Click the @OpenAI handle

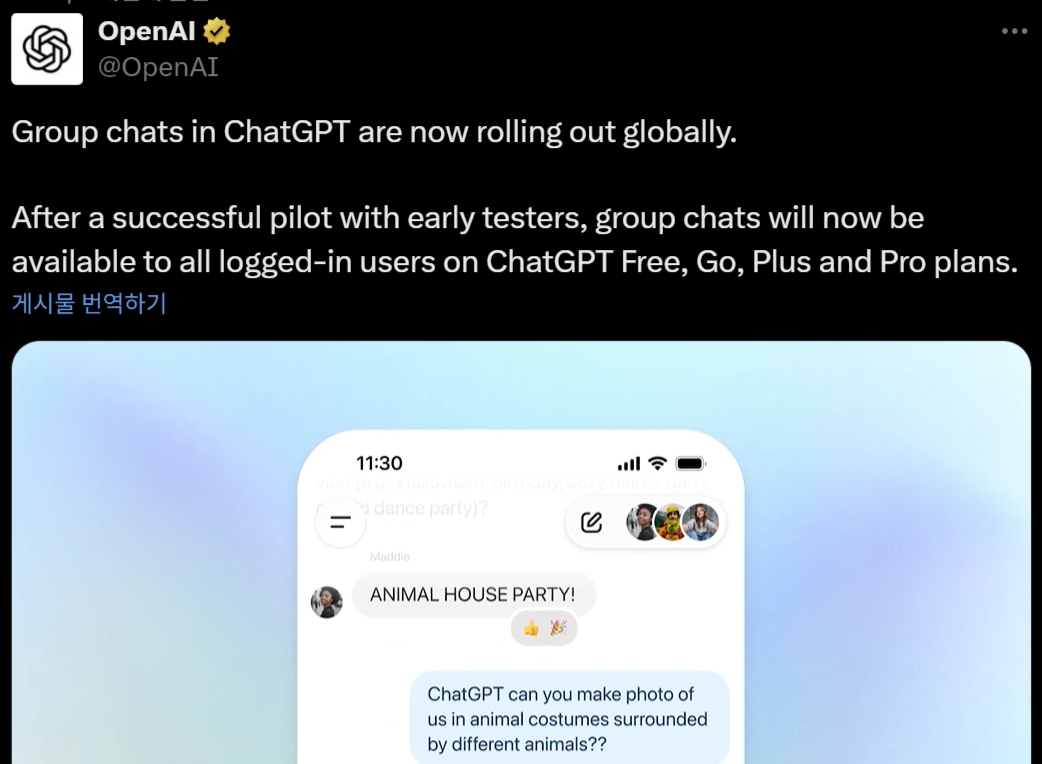pos(158,67)
